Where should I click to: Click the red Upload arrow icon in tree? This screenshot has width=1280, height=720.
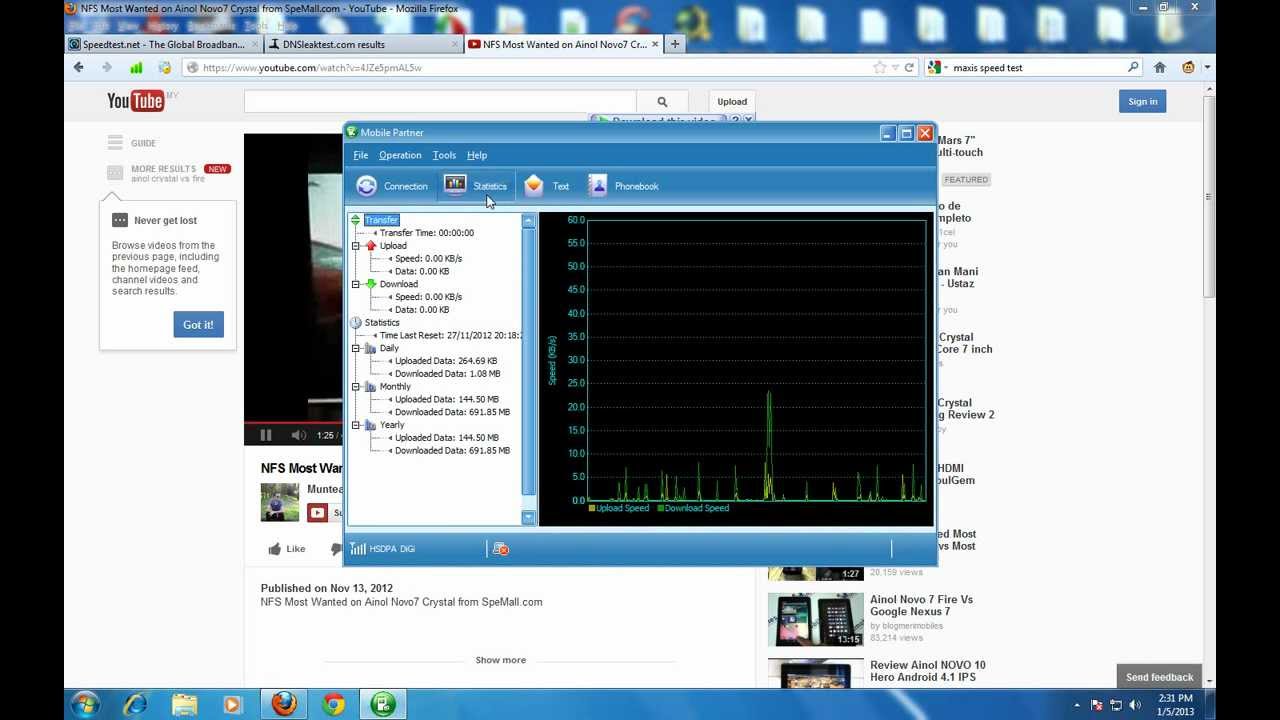pyautogui.click(x=371, y=245)
